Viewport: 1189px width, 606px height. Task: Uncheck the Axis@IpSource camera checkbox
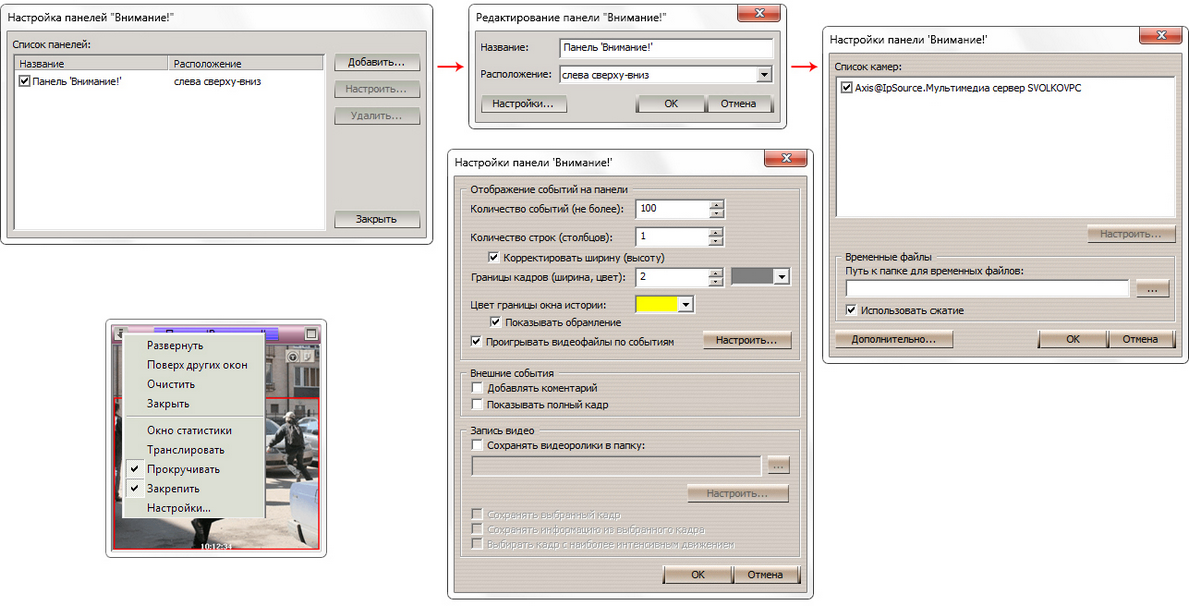coord(846,88)
